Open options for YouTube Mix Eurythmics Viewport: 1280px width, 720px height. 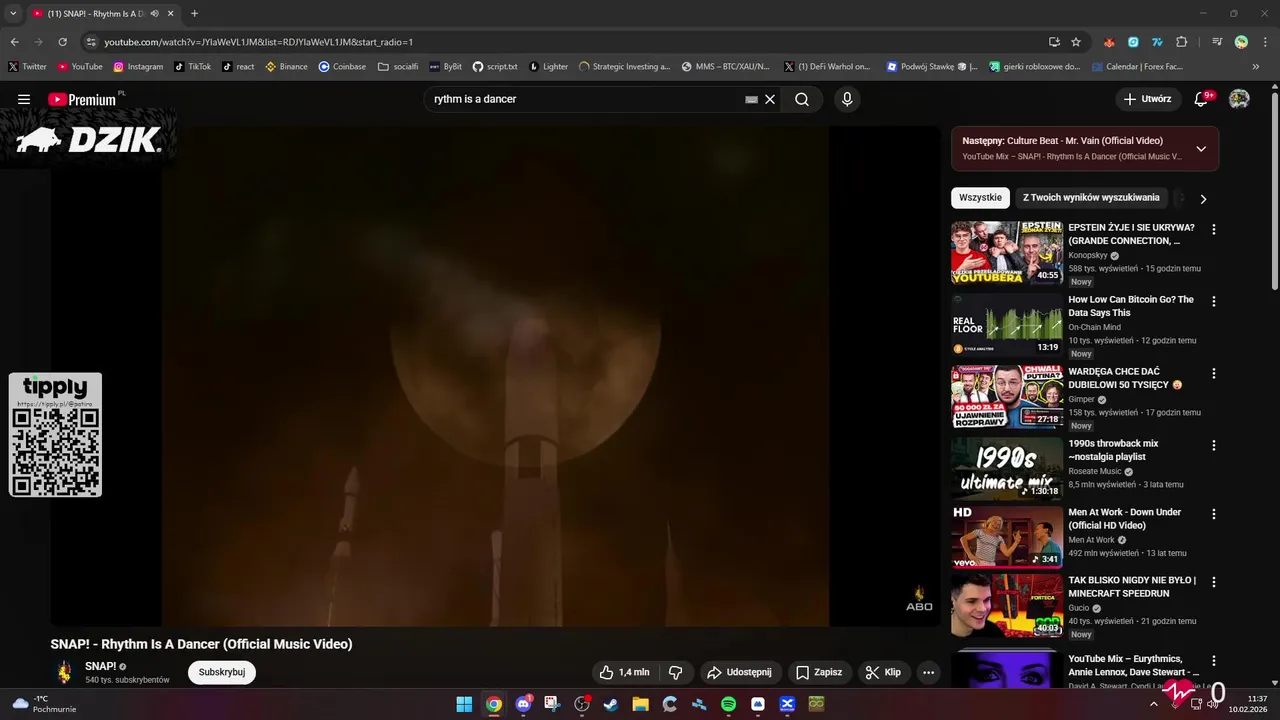tap(1214, 661)
